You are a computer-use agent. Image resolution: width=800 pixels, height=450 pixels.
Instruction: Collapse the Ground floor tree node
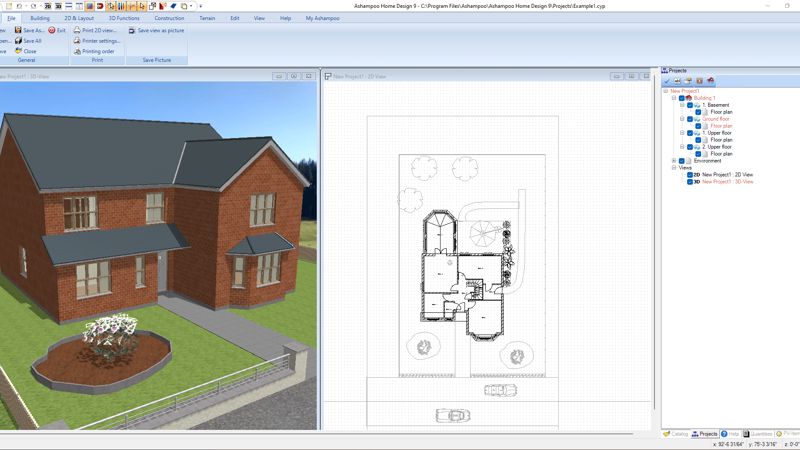point(682,119)
